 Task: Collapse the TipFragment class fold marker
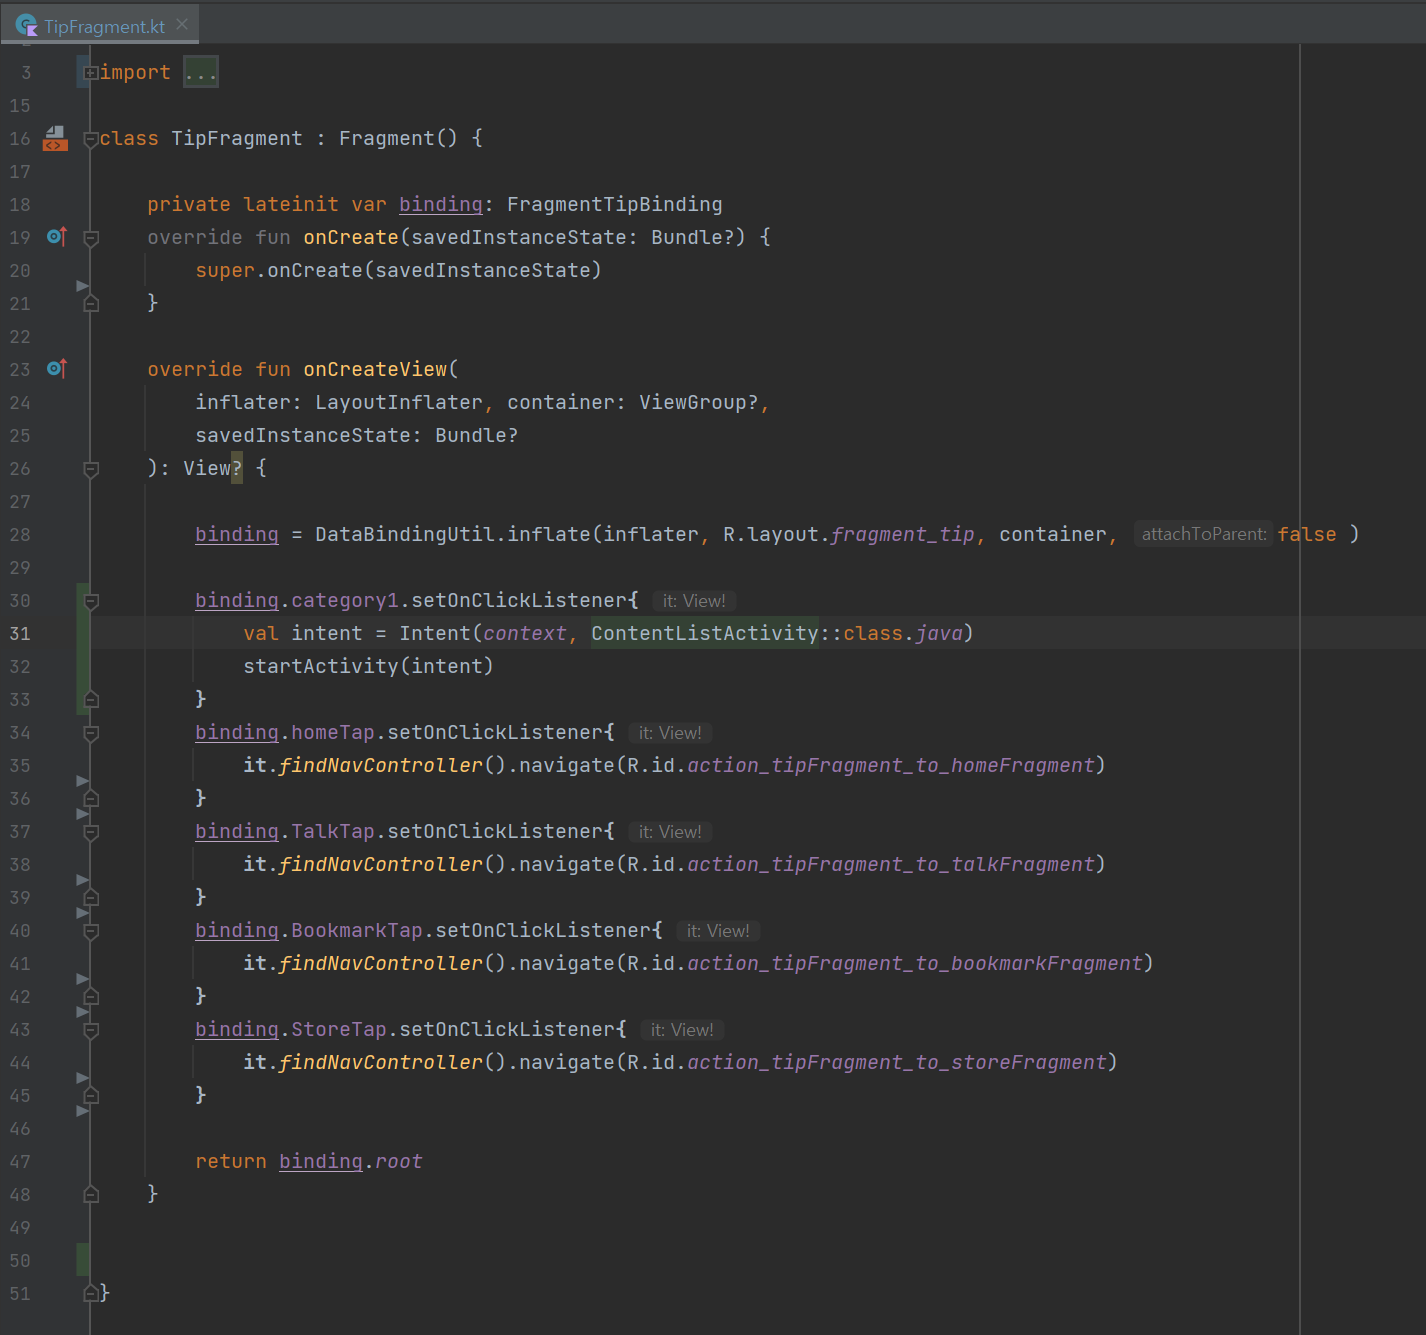(x=91, y=139)
